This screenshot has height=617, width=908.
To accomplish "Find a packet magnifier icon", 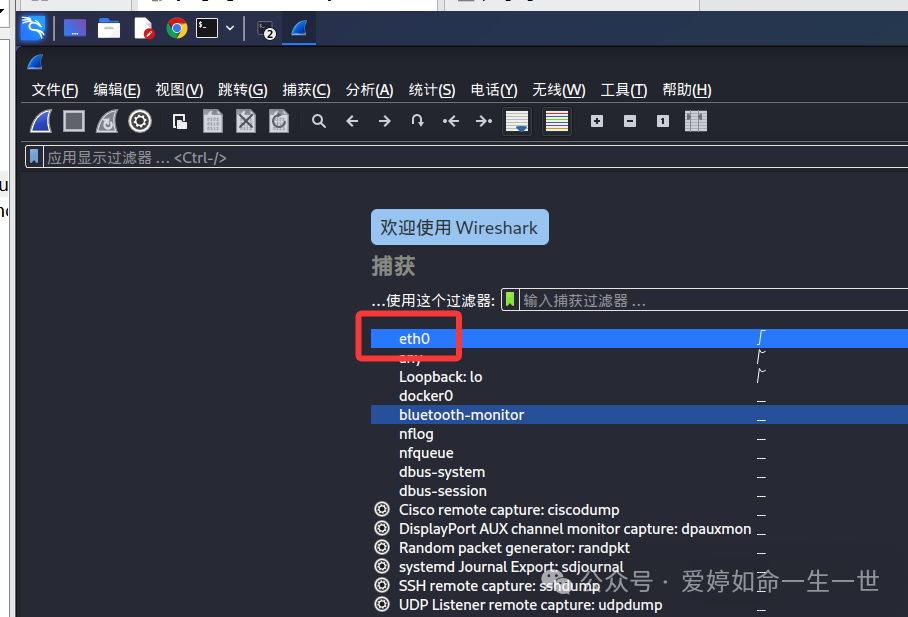I will pos(319,122).
